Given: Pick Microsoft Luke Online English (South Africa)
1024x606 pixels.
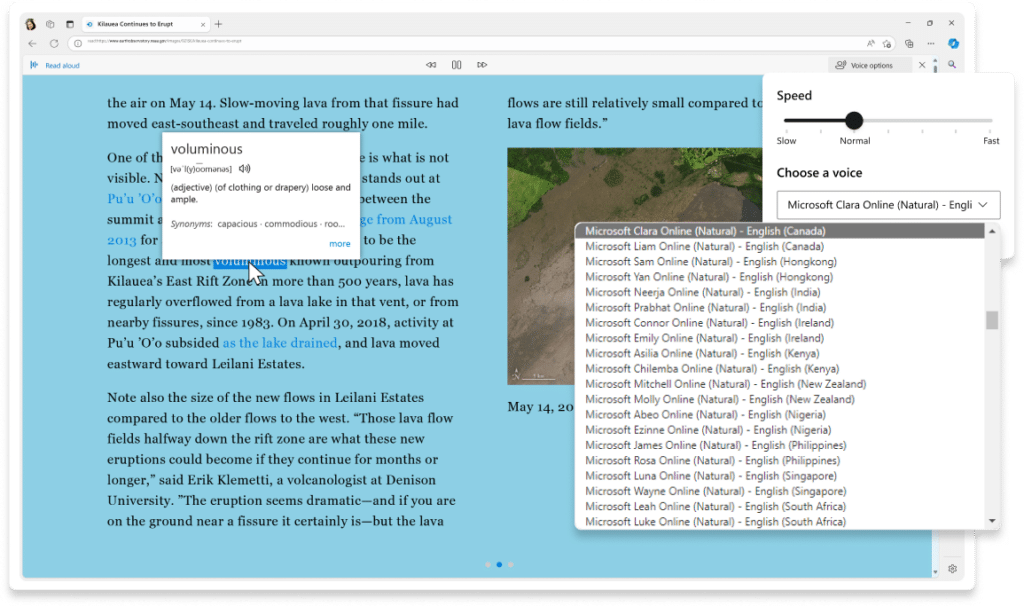Looking at the screenshot, I should click(780, 522).
